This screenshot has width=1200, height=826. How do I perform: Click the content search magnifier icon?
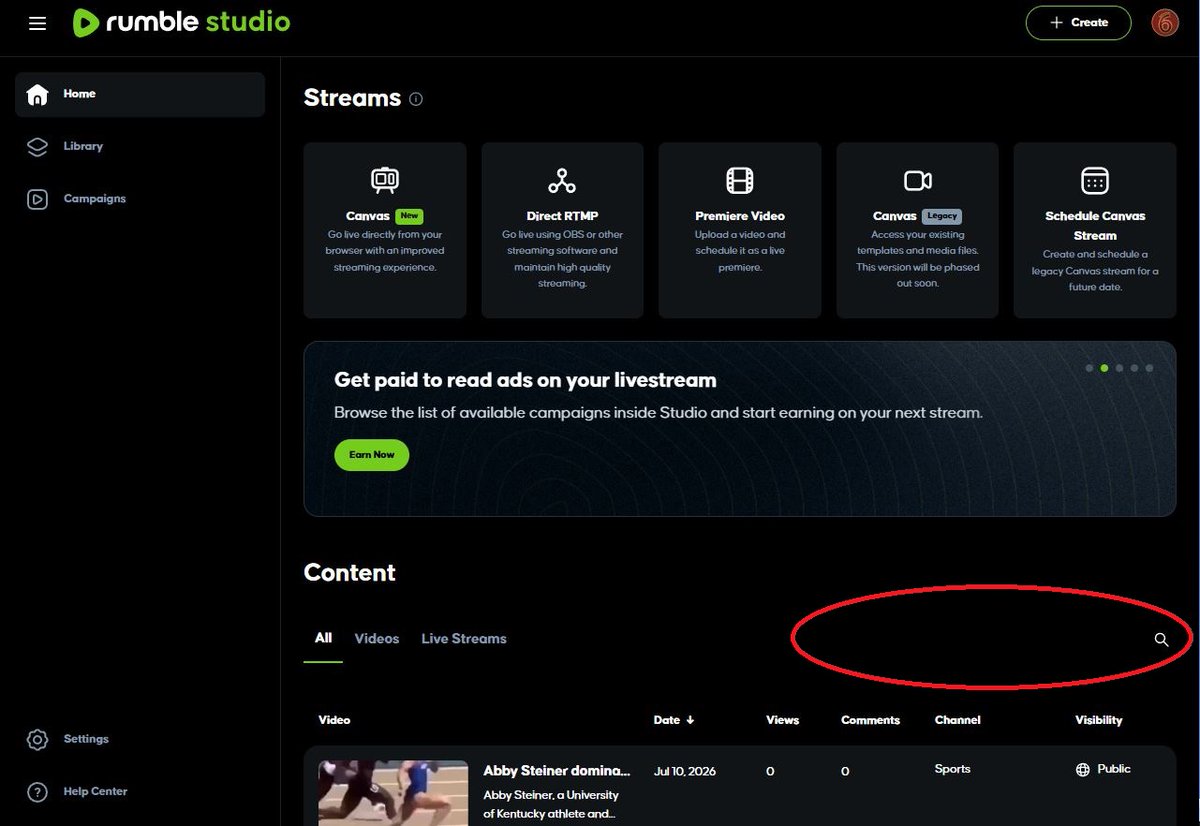(1161, 640)
